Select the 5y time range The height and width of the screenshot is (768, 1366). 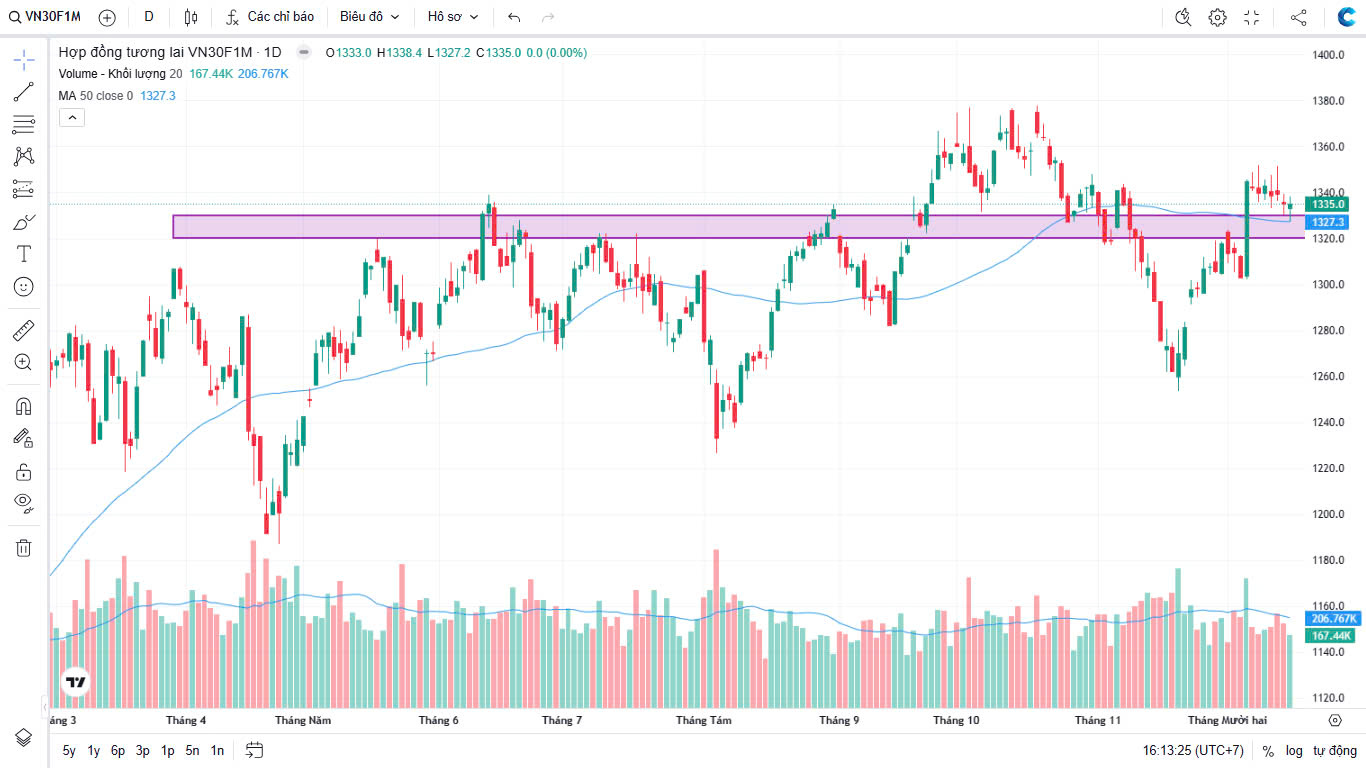[x=69, y=750]
